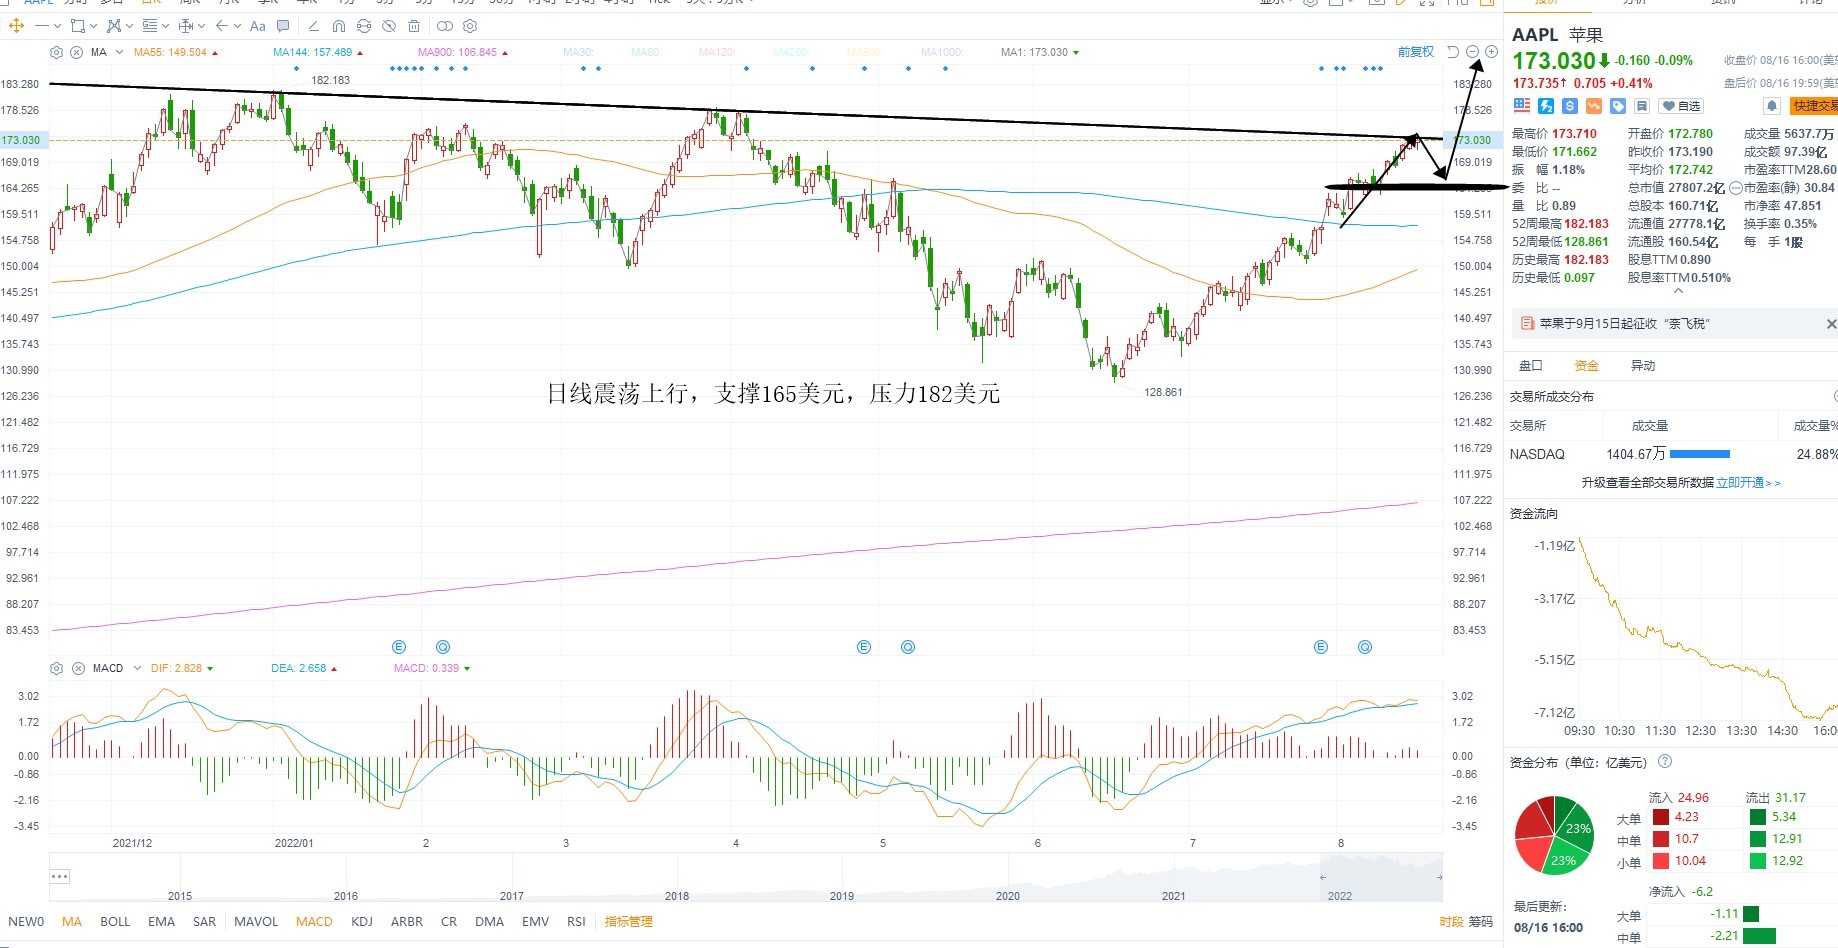Remove the MACD indicator panel

tap(78, 668)
